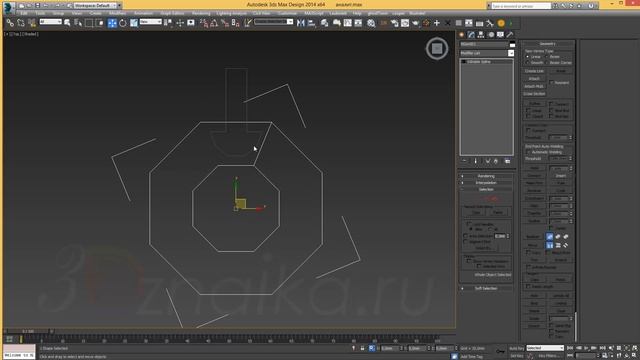
Task: Open the reference coordinate system View dropdown
Action: coord(151,22)
